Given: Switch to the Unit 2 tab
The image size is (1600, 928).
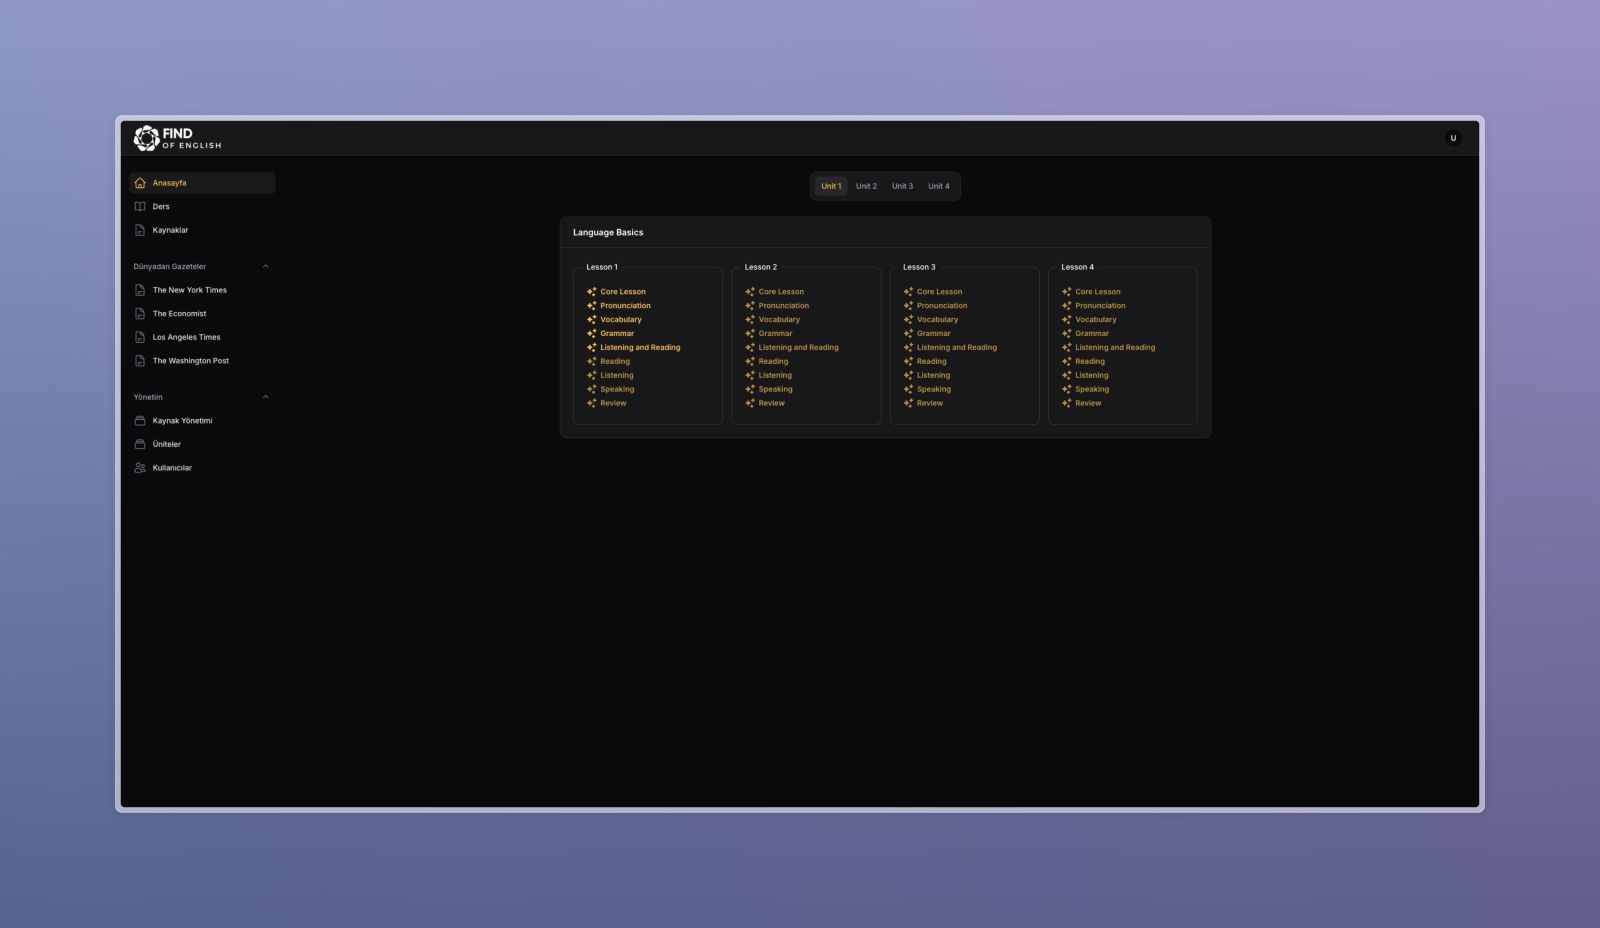Looking at the screenshot, I should (x=866, y=186).
